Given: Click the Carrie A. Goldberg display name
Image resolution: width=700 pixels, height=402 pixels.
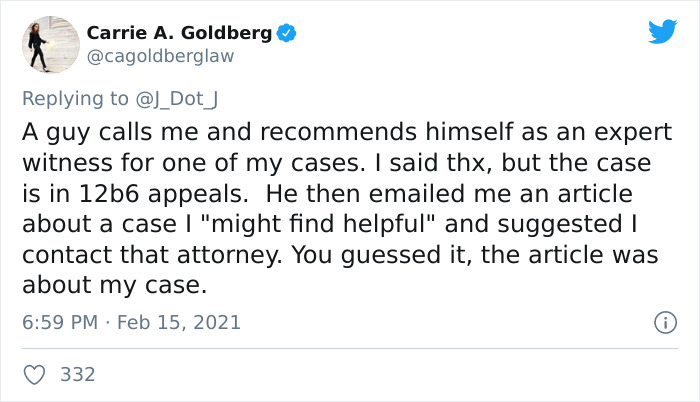Looking at the screenshot, I should click(179, 33).
